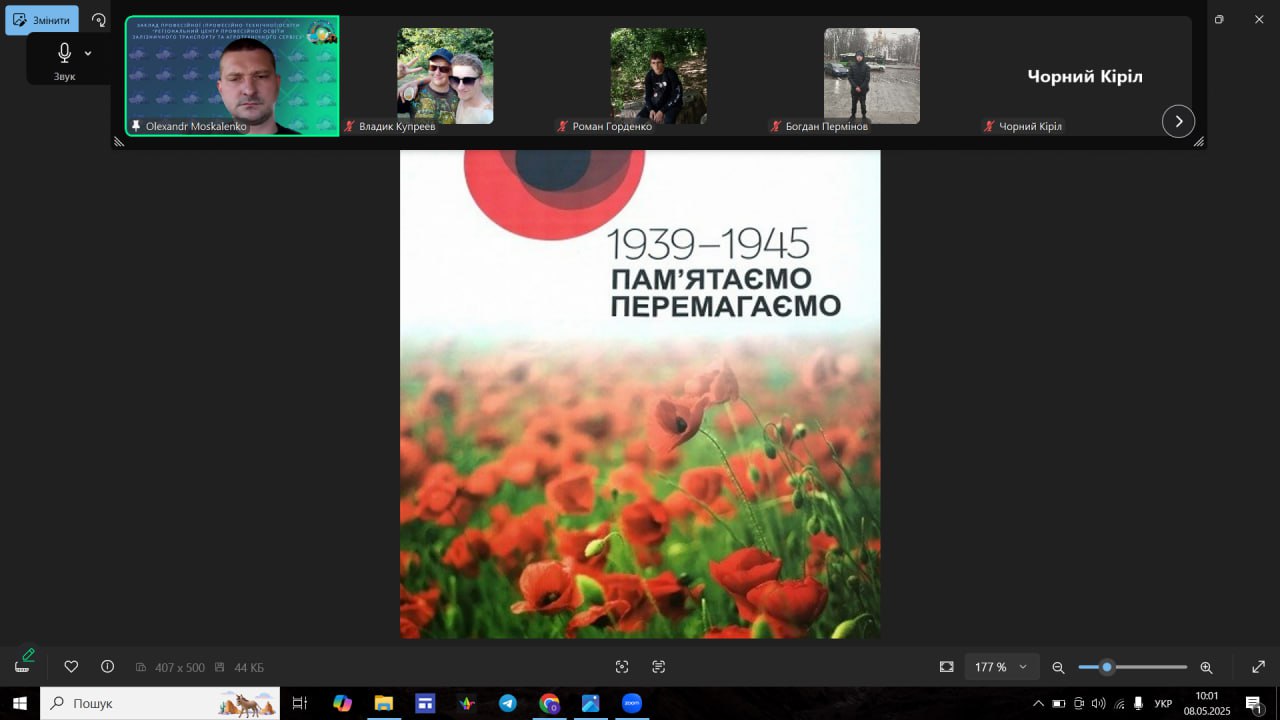Show hidden system tray icons
Image resolution: width=1280 pixels, height=720 pixels.
[x=1038, y=703]
